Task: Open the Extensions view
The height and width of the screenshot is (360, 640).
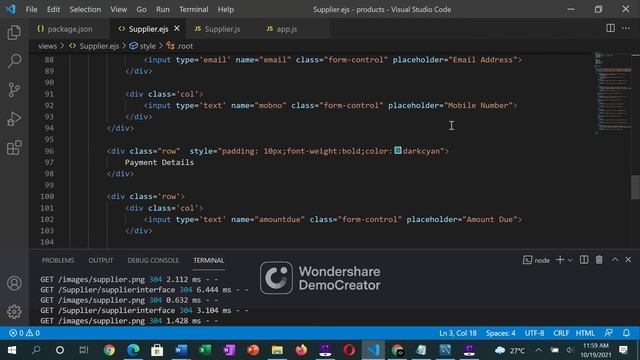Action: pos(14,148)
